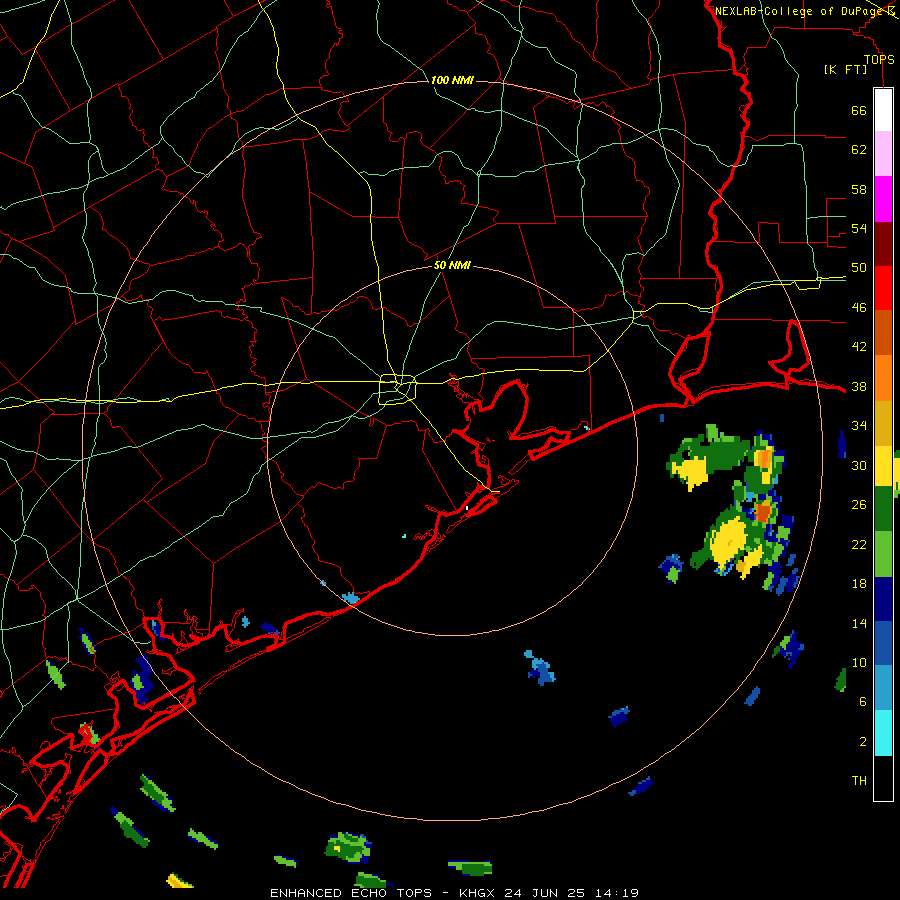Image resolution: width=900 pixels, height=900 pixels.
Task: Select the dark orange legend swatch
Action: click(x=883, y=333)
